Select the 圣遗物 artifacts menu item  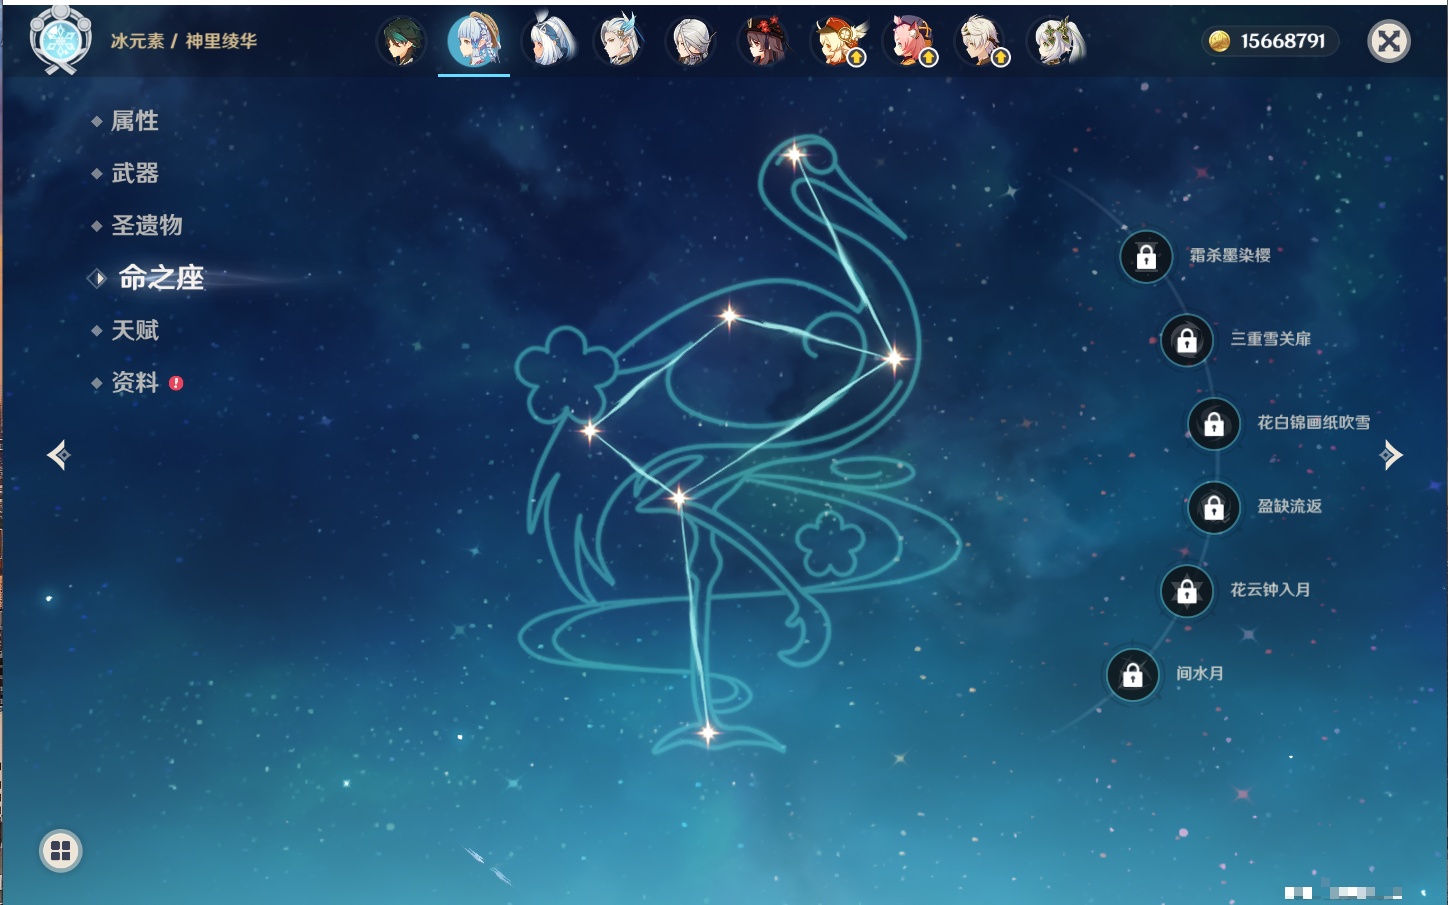[146, 225]
